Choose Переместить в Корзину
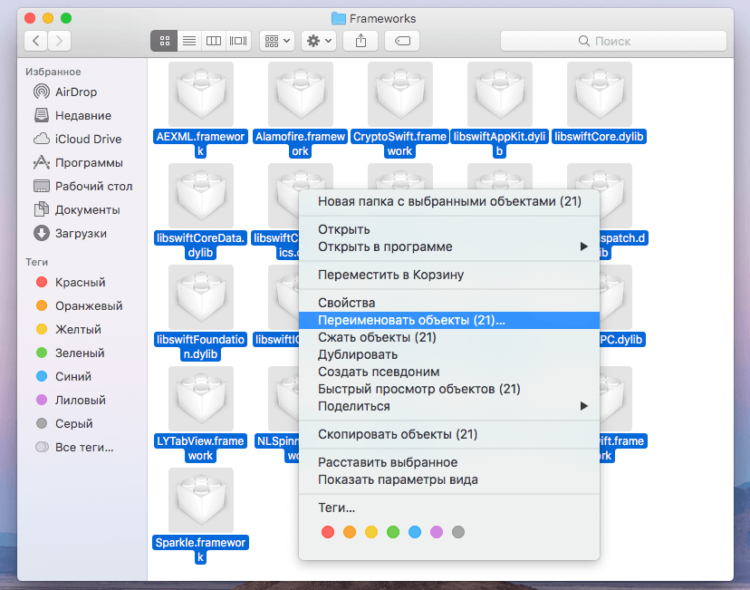 point(449,275)
